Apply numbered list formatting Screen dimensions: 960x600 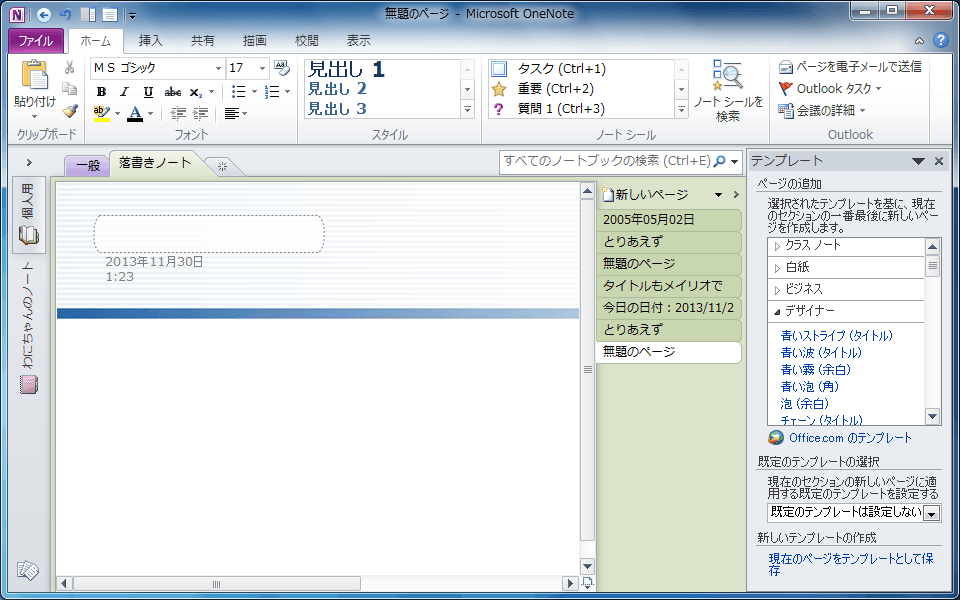click(272, 92)
